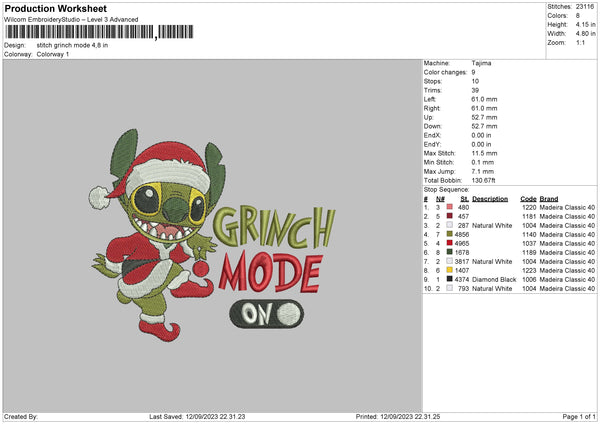Click the Stops value 10
Viewport: 600px width, 424px height.
pyautogui.click(x=475, y=81)
